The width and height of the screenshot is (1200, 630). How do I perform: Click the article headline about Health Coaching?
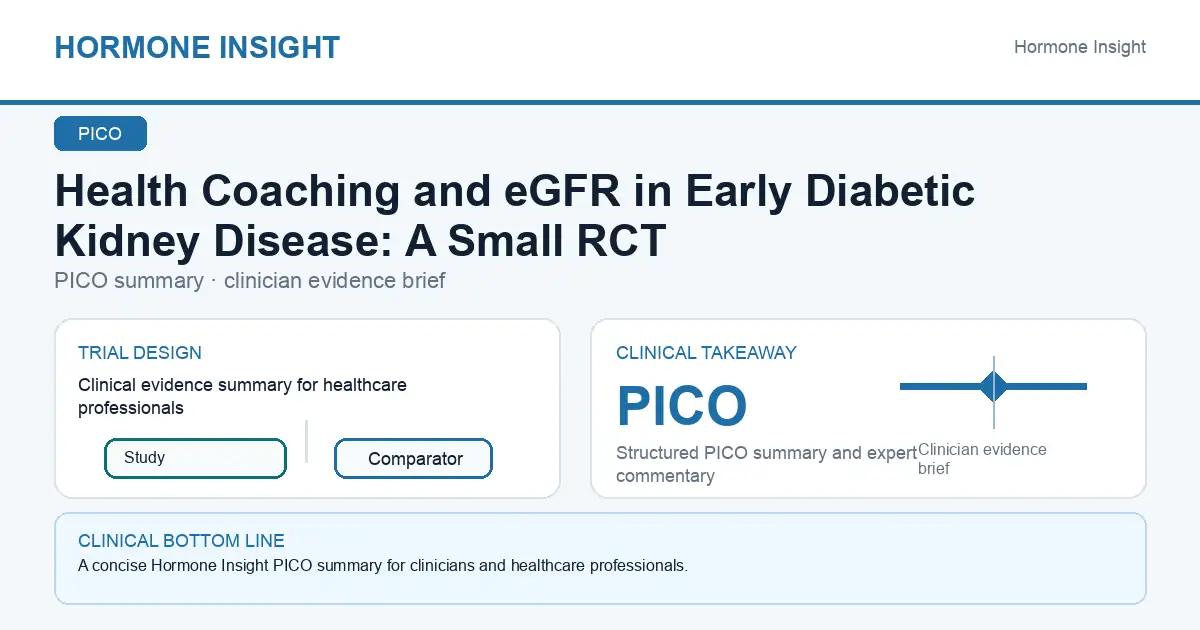pos(515,215)
